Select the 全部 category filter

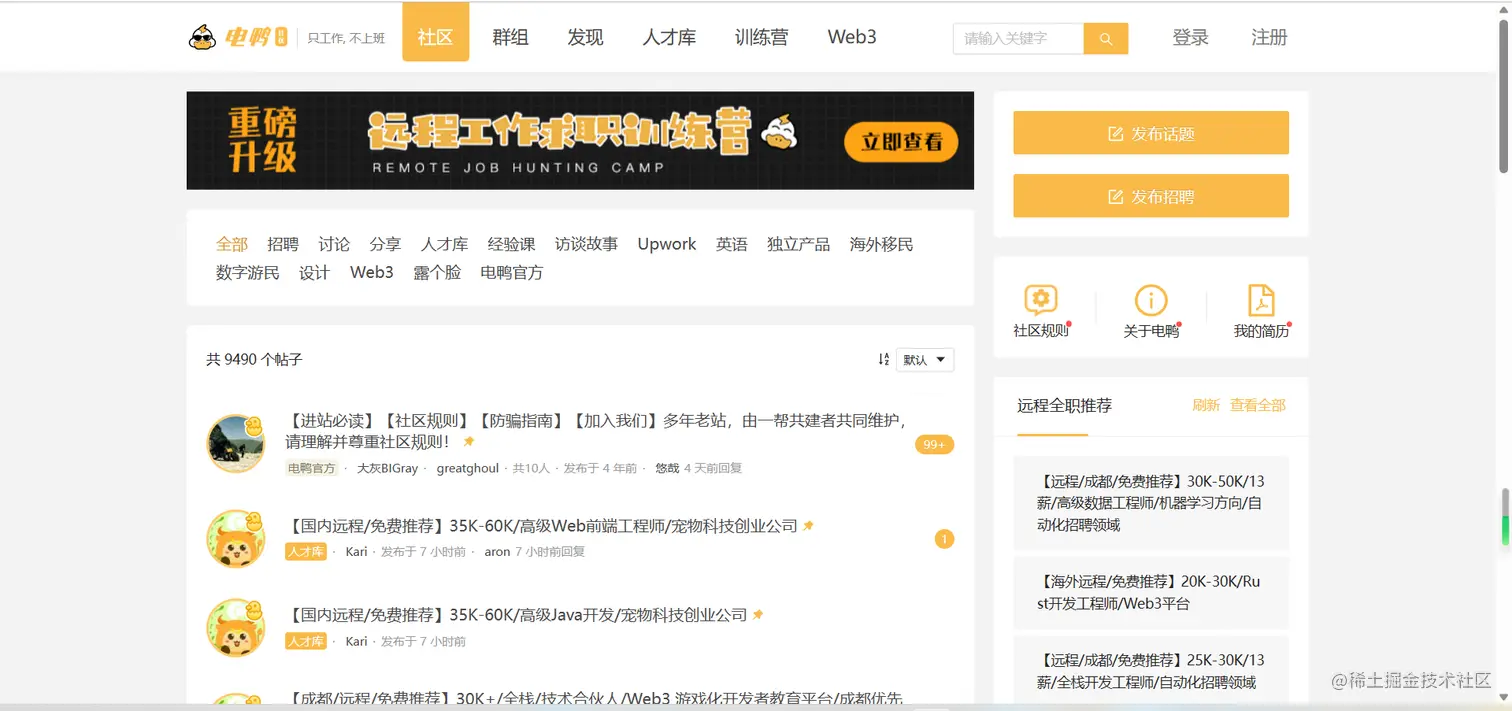[x=232, y=244]
